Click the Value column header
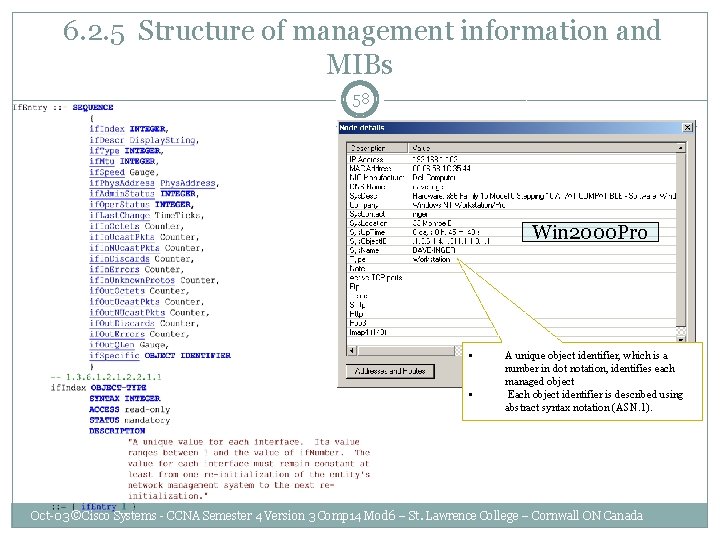This screenshot has height=540, width=720. pos(543,148)
